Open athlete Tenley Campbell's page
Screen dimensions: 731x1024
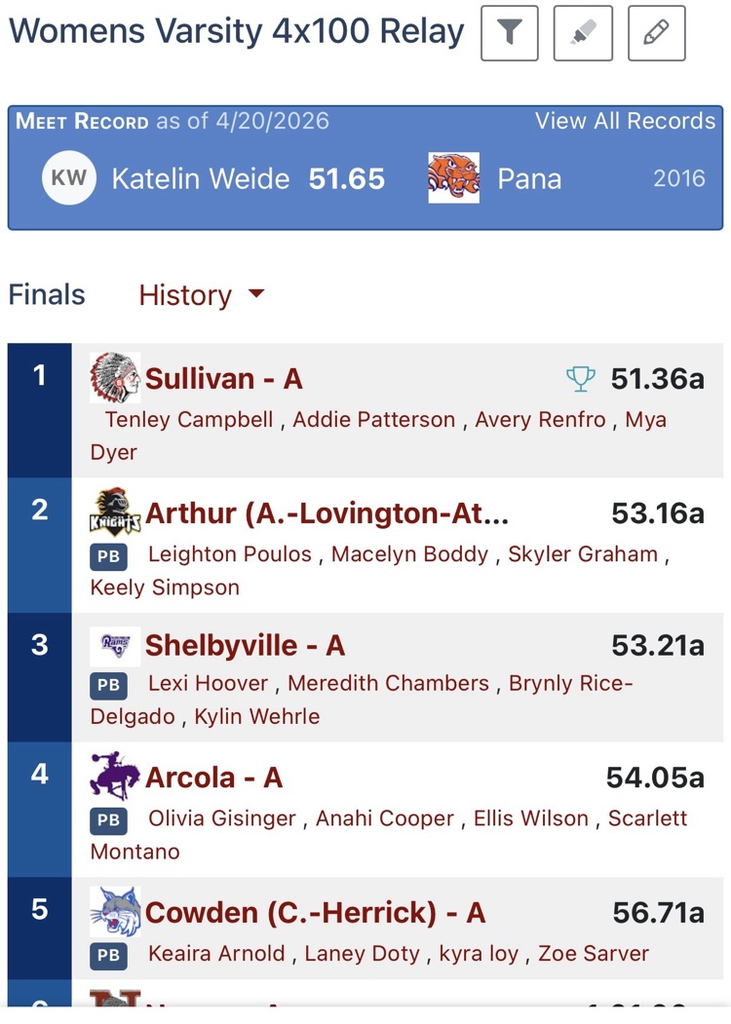pos(189,420)
